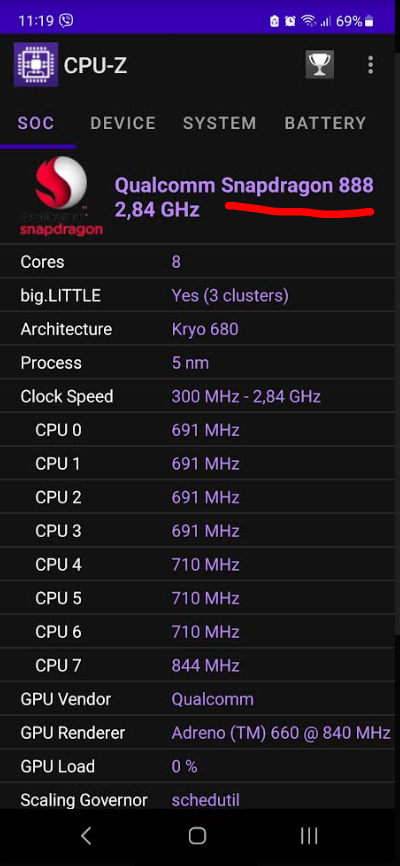Tap the Qualcomm Snapdragon logo image
This screenshot has width=400, height=866.
(61, 196)
